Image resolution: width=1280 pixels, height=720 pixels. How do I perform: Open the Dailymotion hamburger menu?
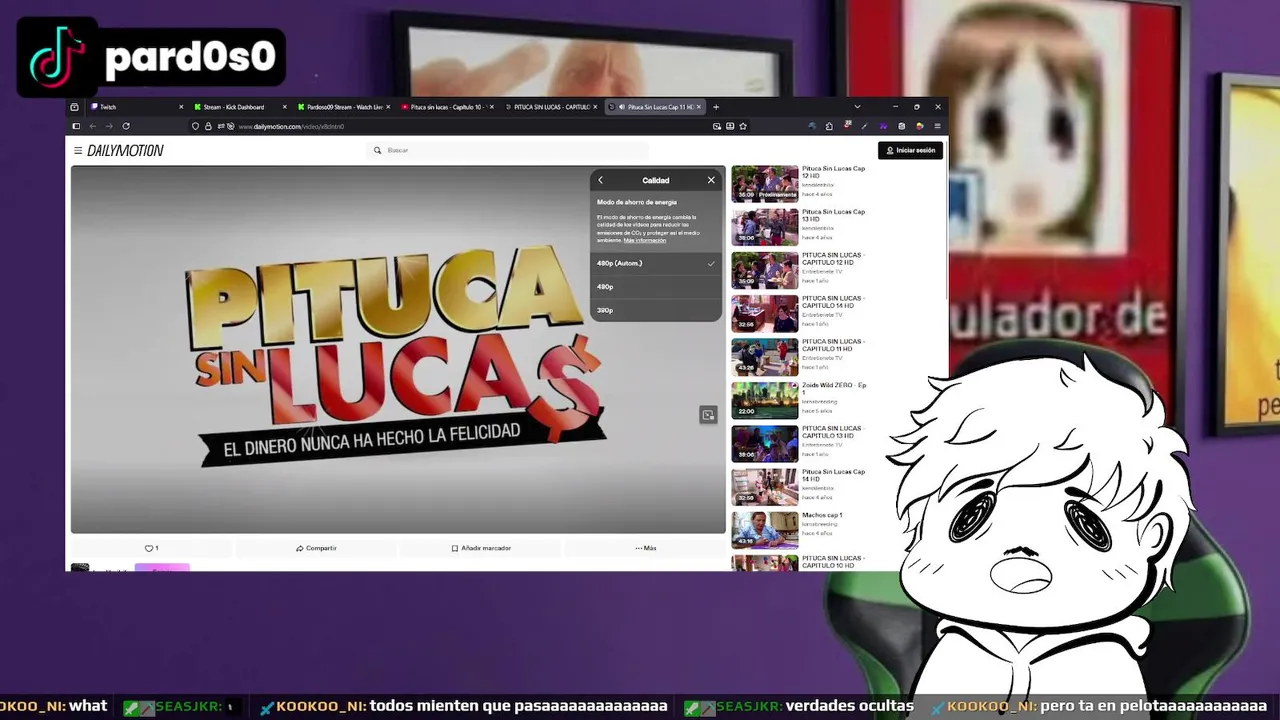[78, 151]
